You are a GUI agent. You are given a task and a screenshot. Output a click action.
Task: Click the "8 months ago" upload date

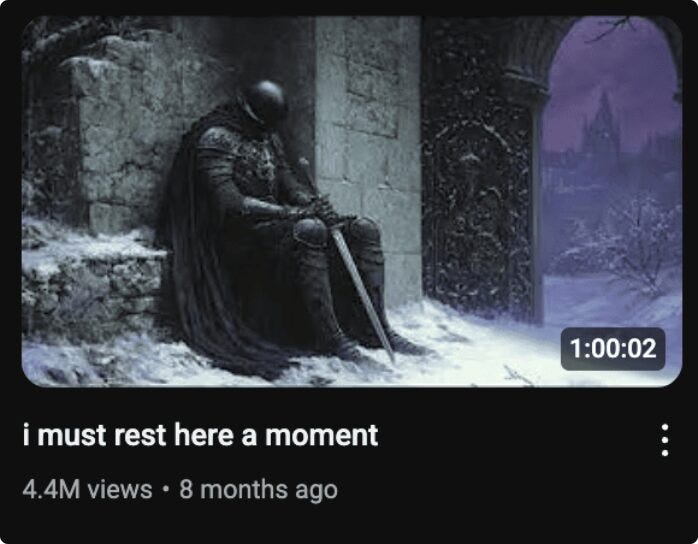point(258,490)
